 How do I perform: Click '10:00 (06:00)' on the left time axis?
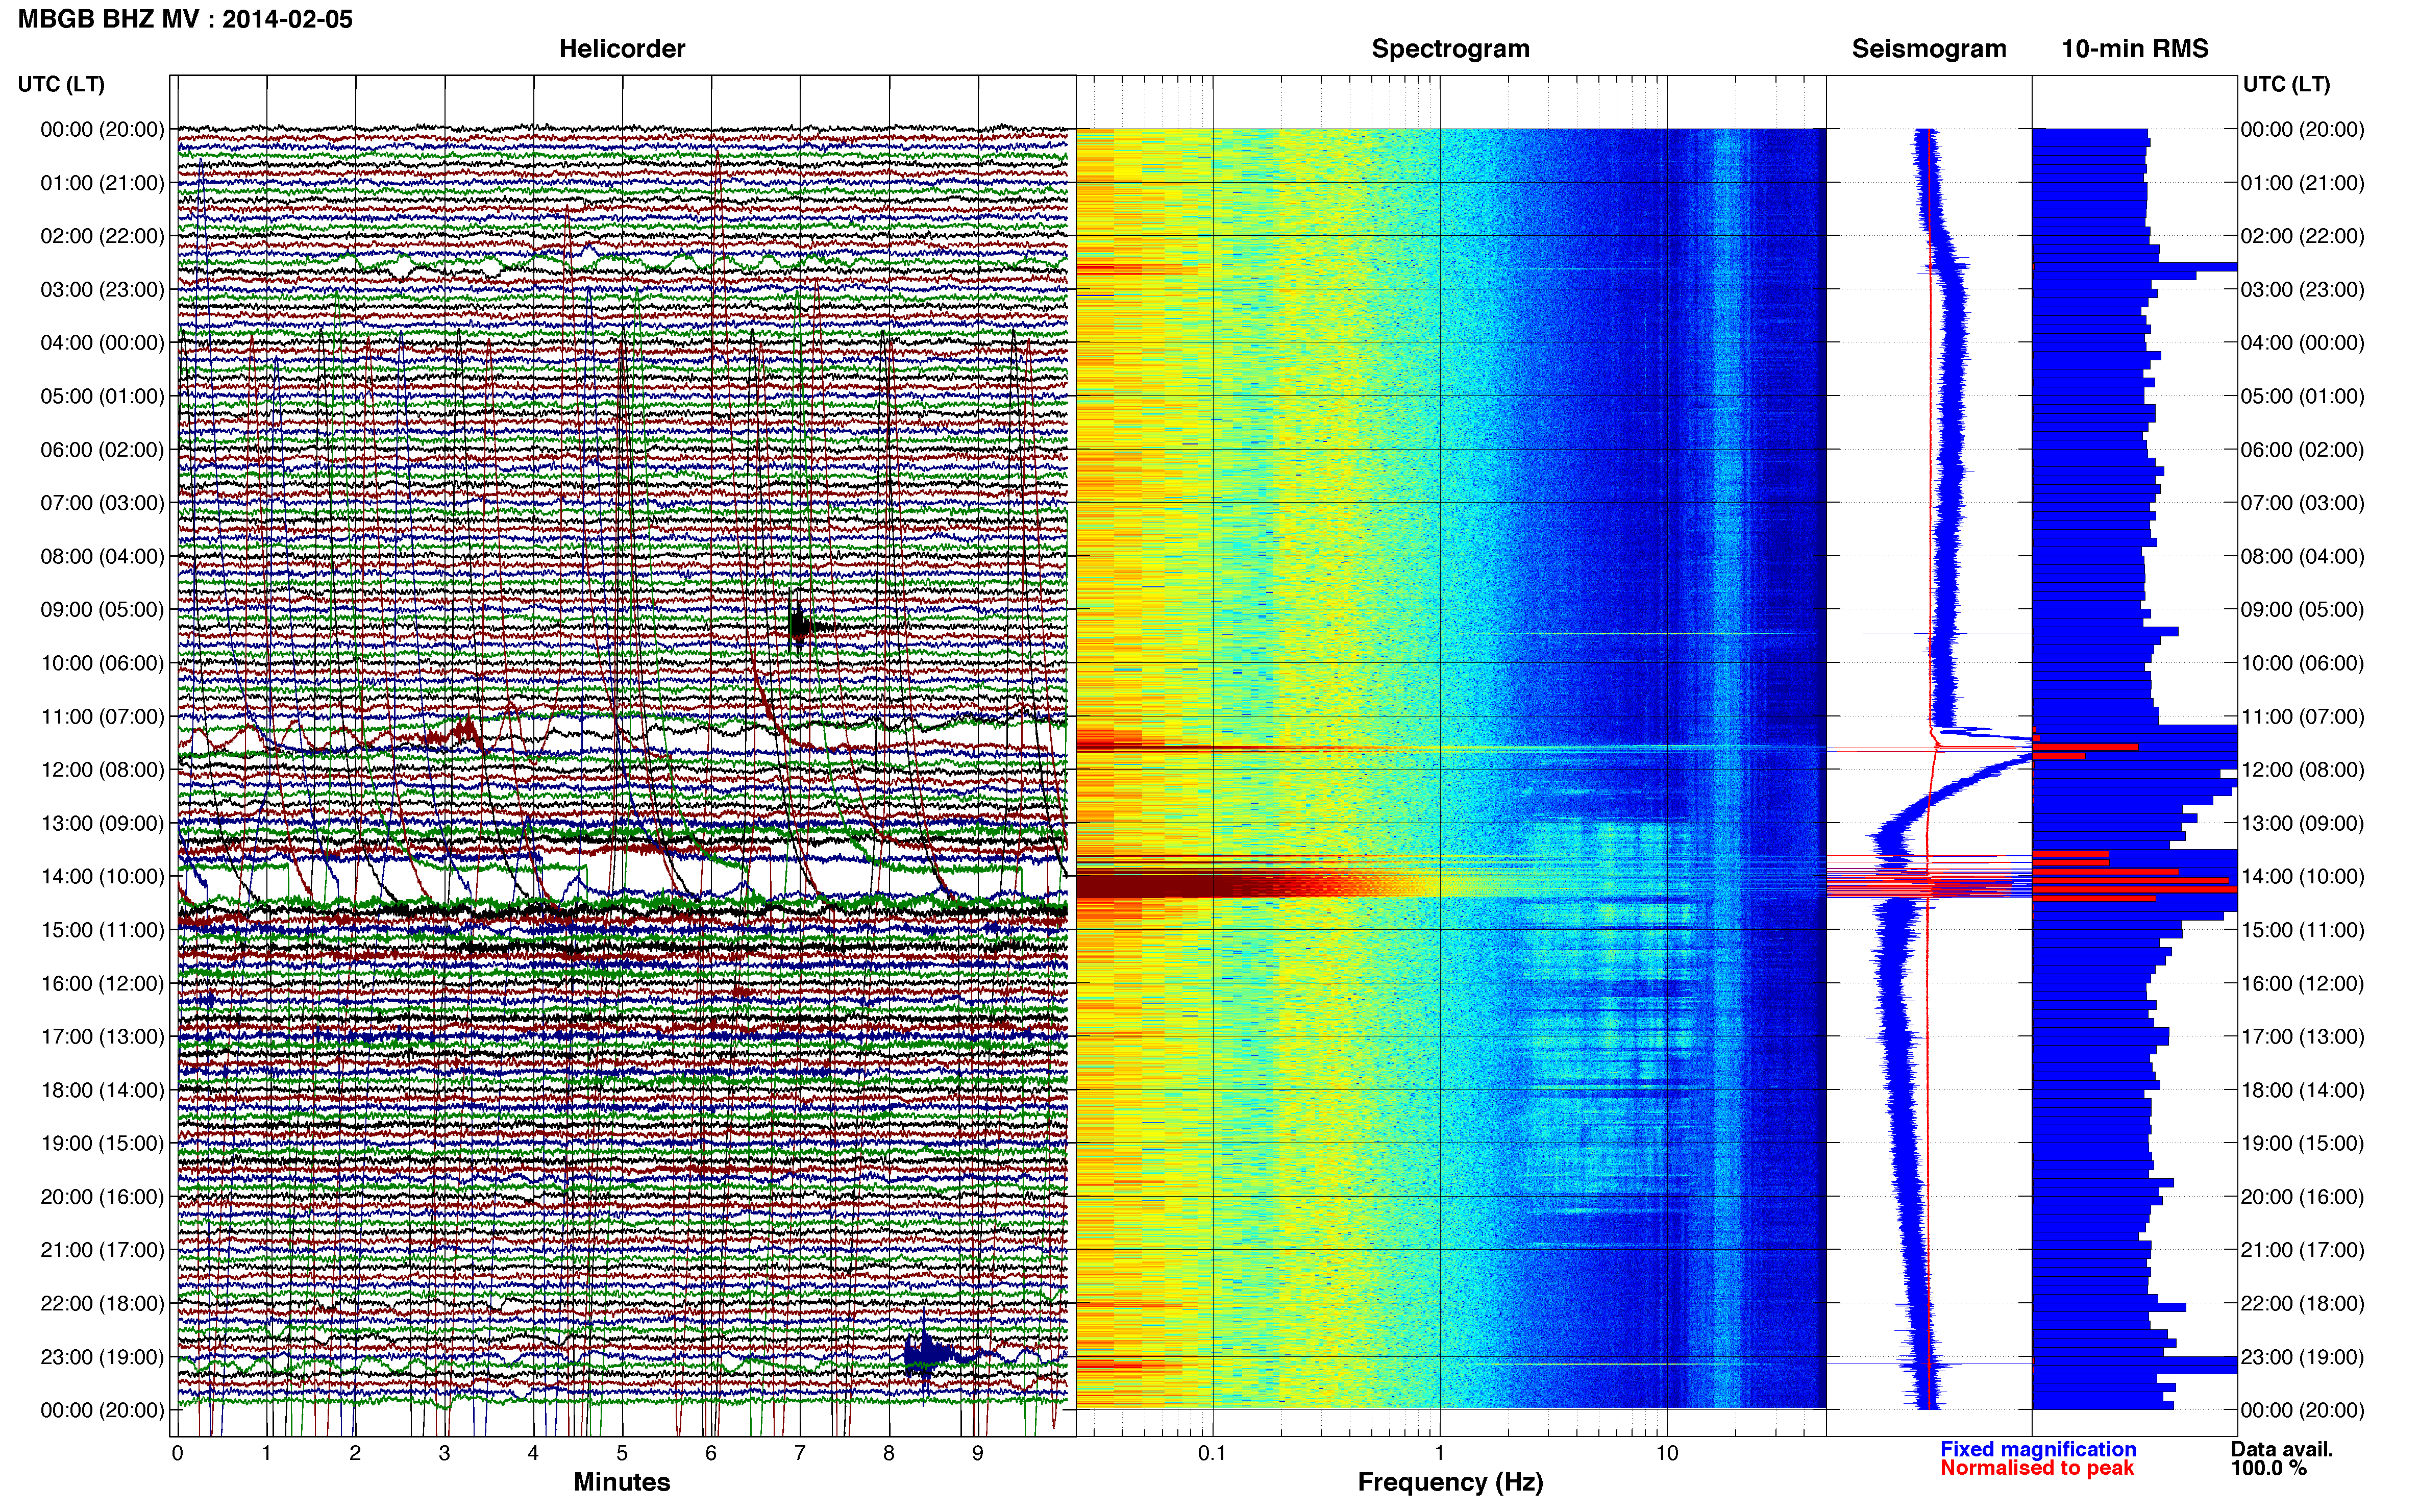(102, 663)
